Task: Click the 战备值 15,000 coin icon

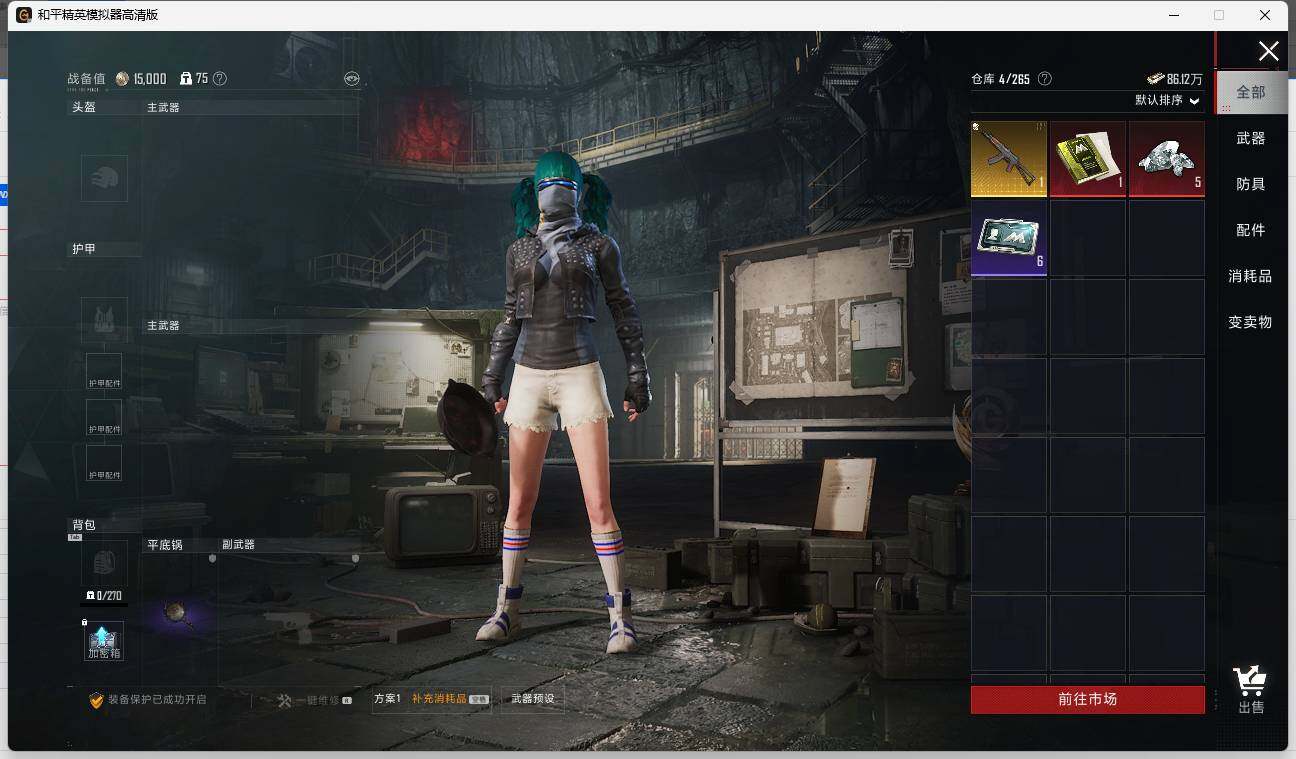Action: click(x=122, y=79)
